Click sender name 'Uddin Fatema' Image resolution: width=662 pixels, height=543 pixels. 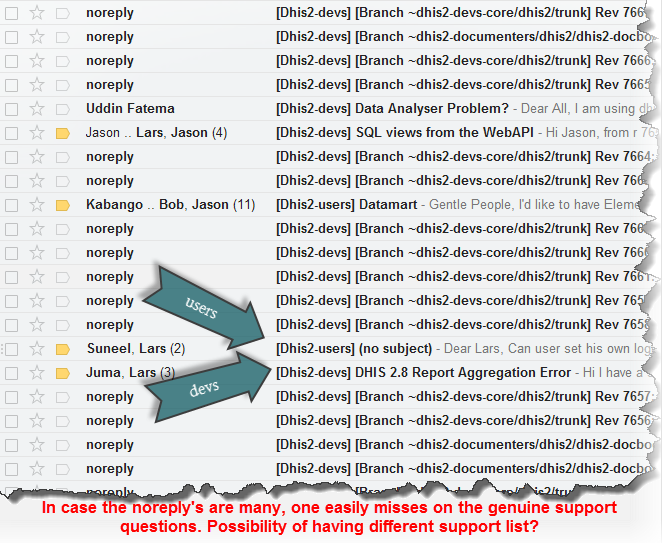130,109
